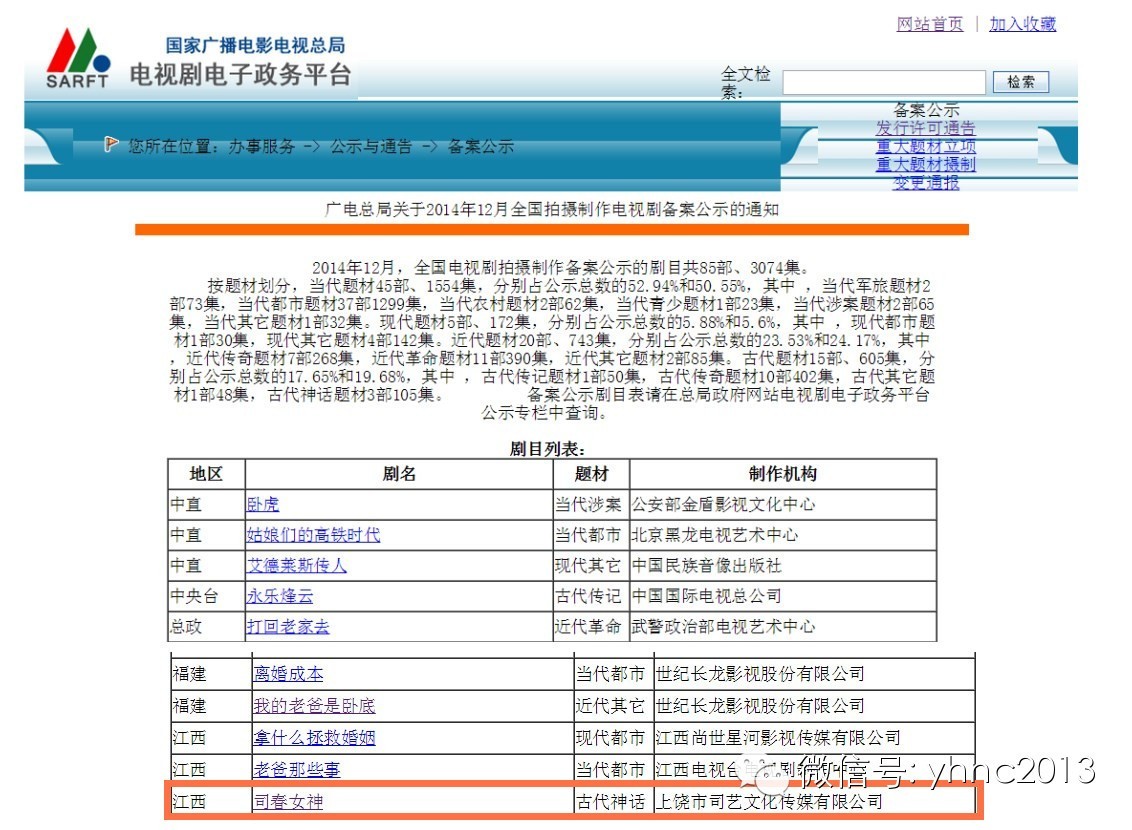Screen dimensions: 1132x830
Task: Open the drama link 姑娘们的高铁时代
Action: (313, 535)
